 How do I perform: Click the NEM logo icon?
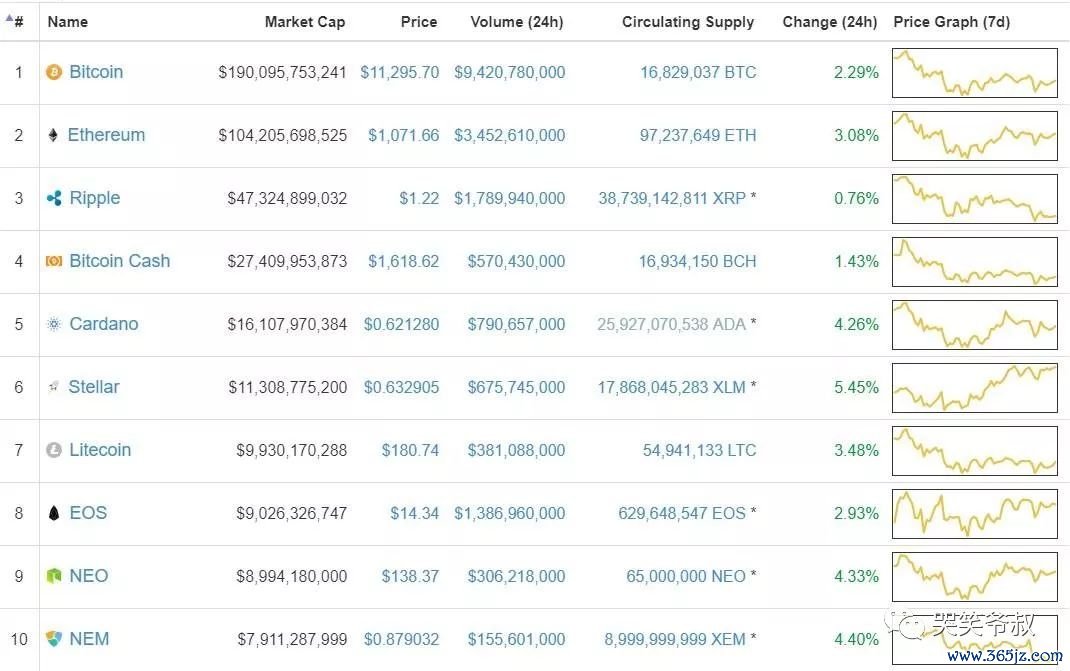coord(54,639)
